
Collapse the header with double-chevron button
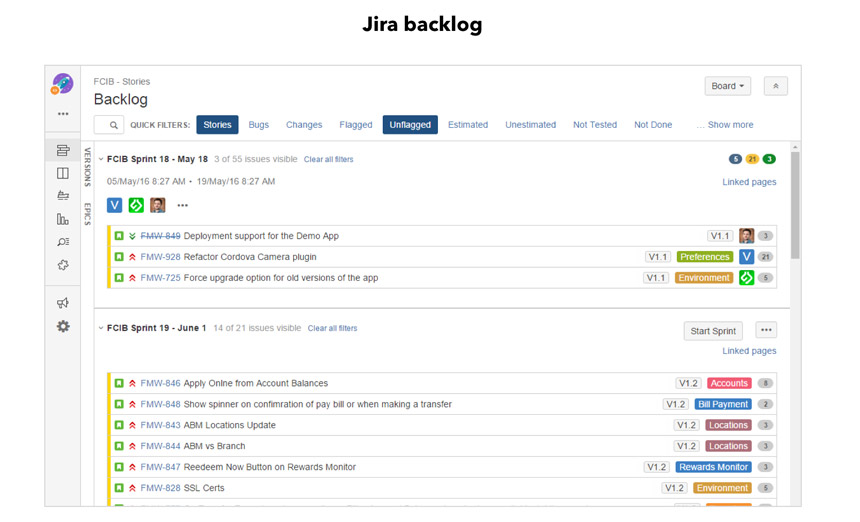pos(776,86)
